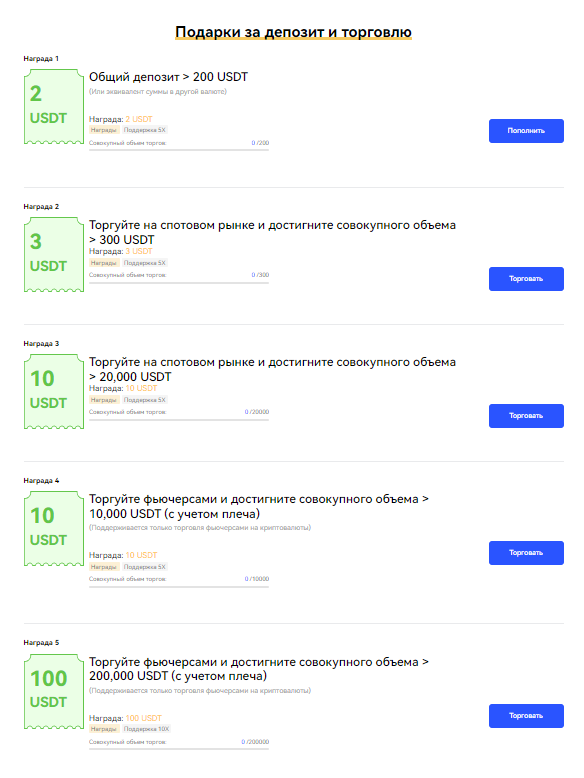Click the Пополнить deposit button
Viewport: 584px width, 778px height.
pyautogui.click(x=526, y=131)
